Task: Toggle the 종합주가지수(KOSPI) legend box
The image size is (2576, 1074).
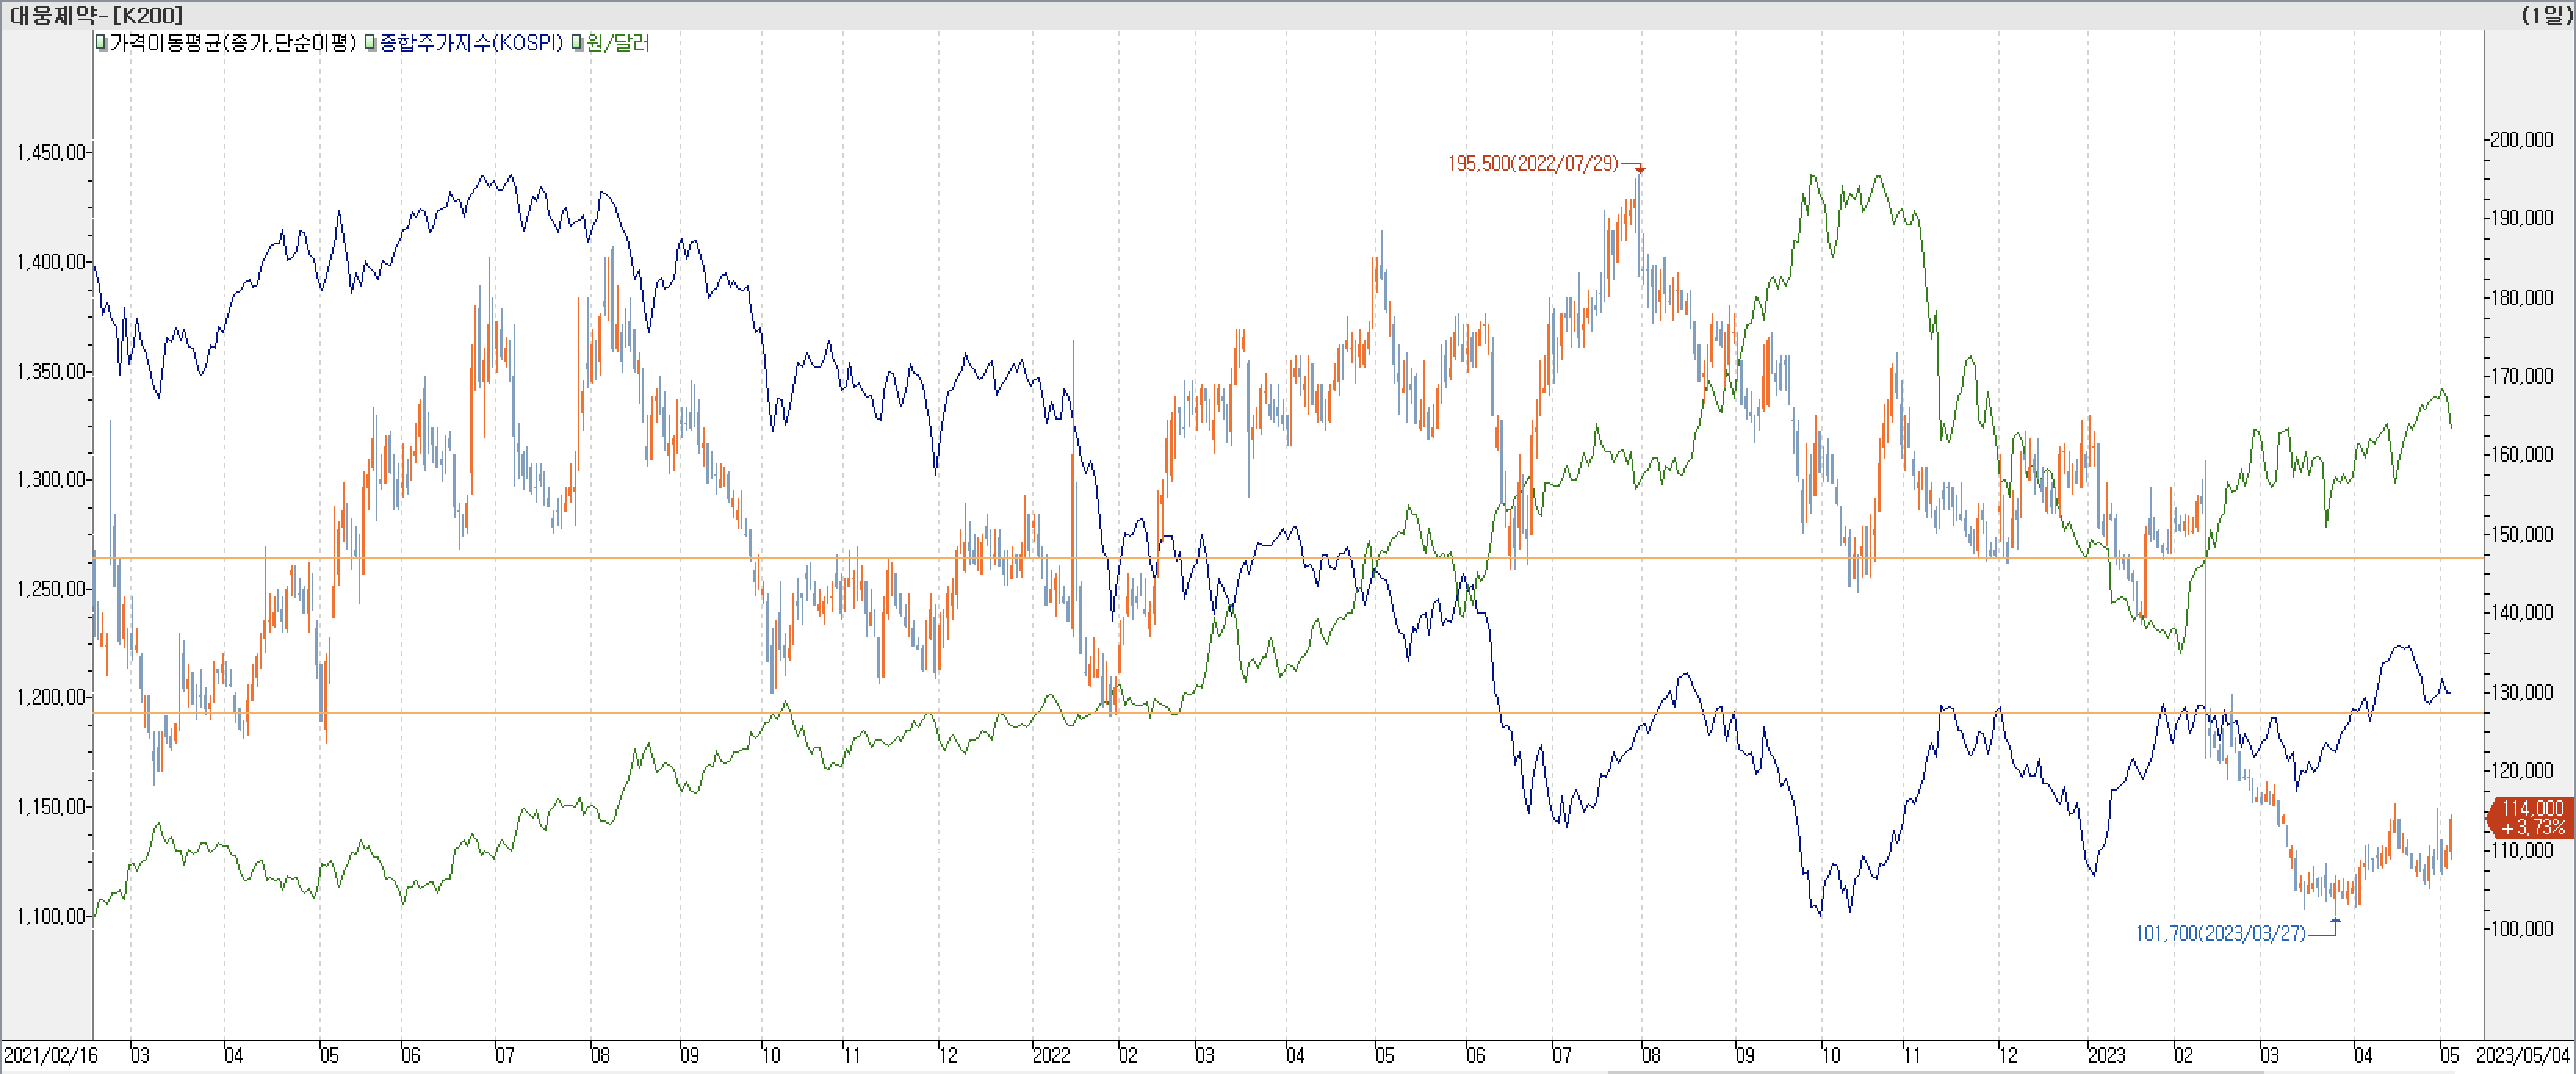Action: (x=371, y=43)
